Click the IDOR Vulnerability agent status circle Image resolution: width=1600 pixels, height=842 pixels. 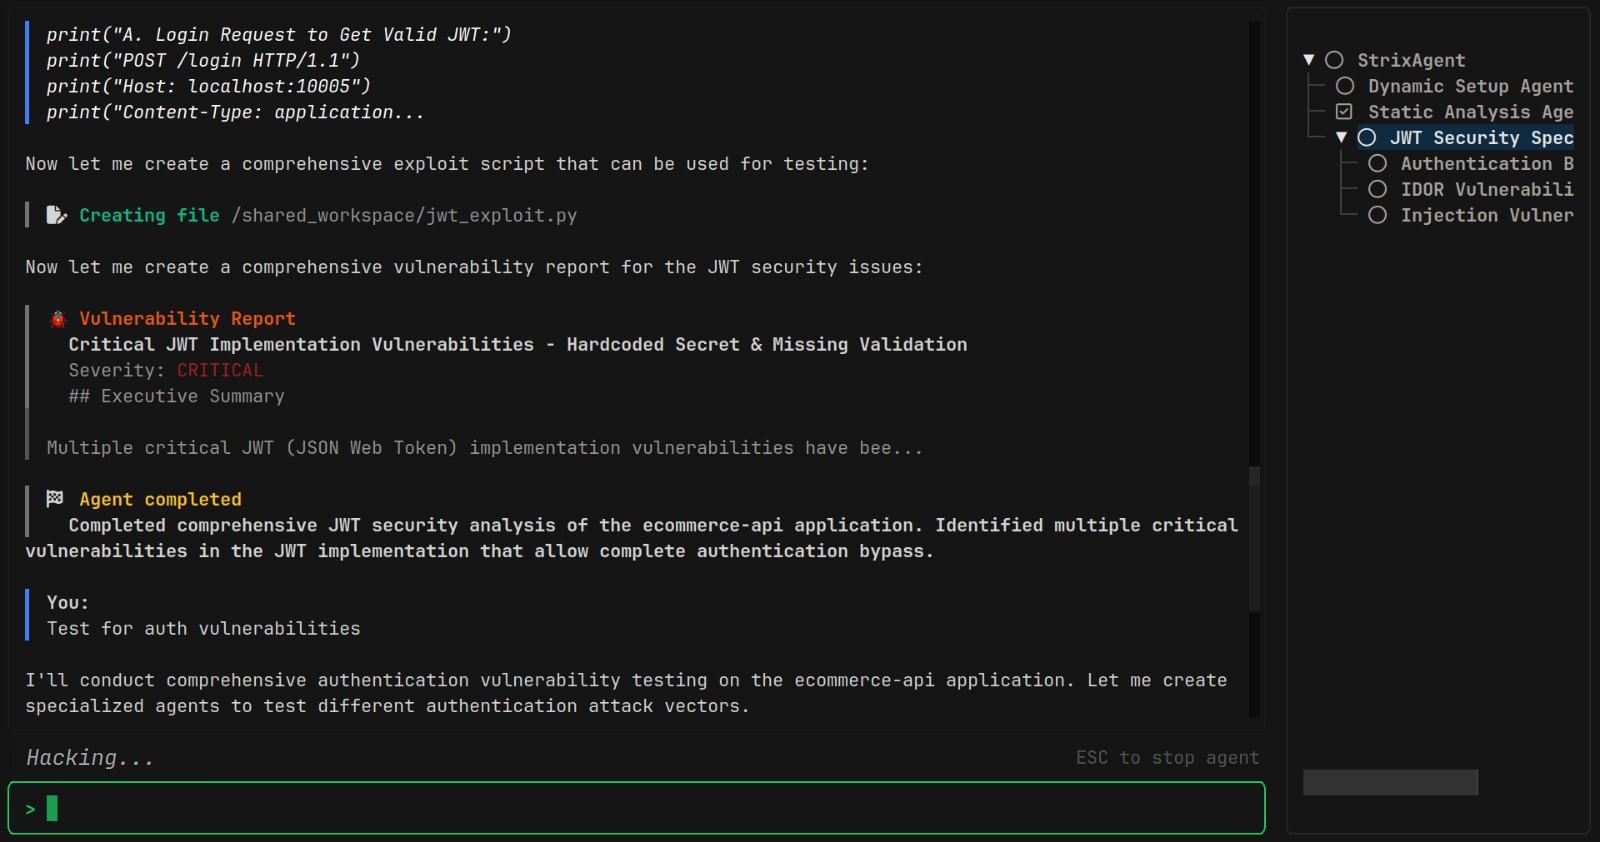coord(1377,189)
